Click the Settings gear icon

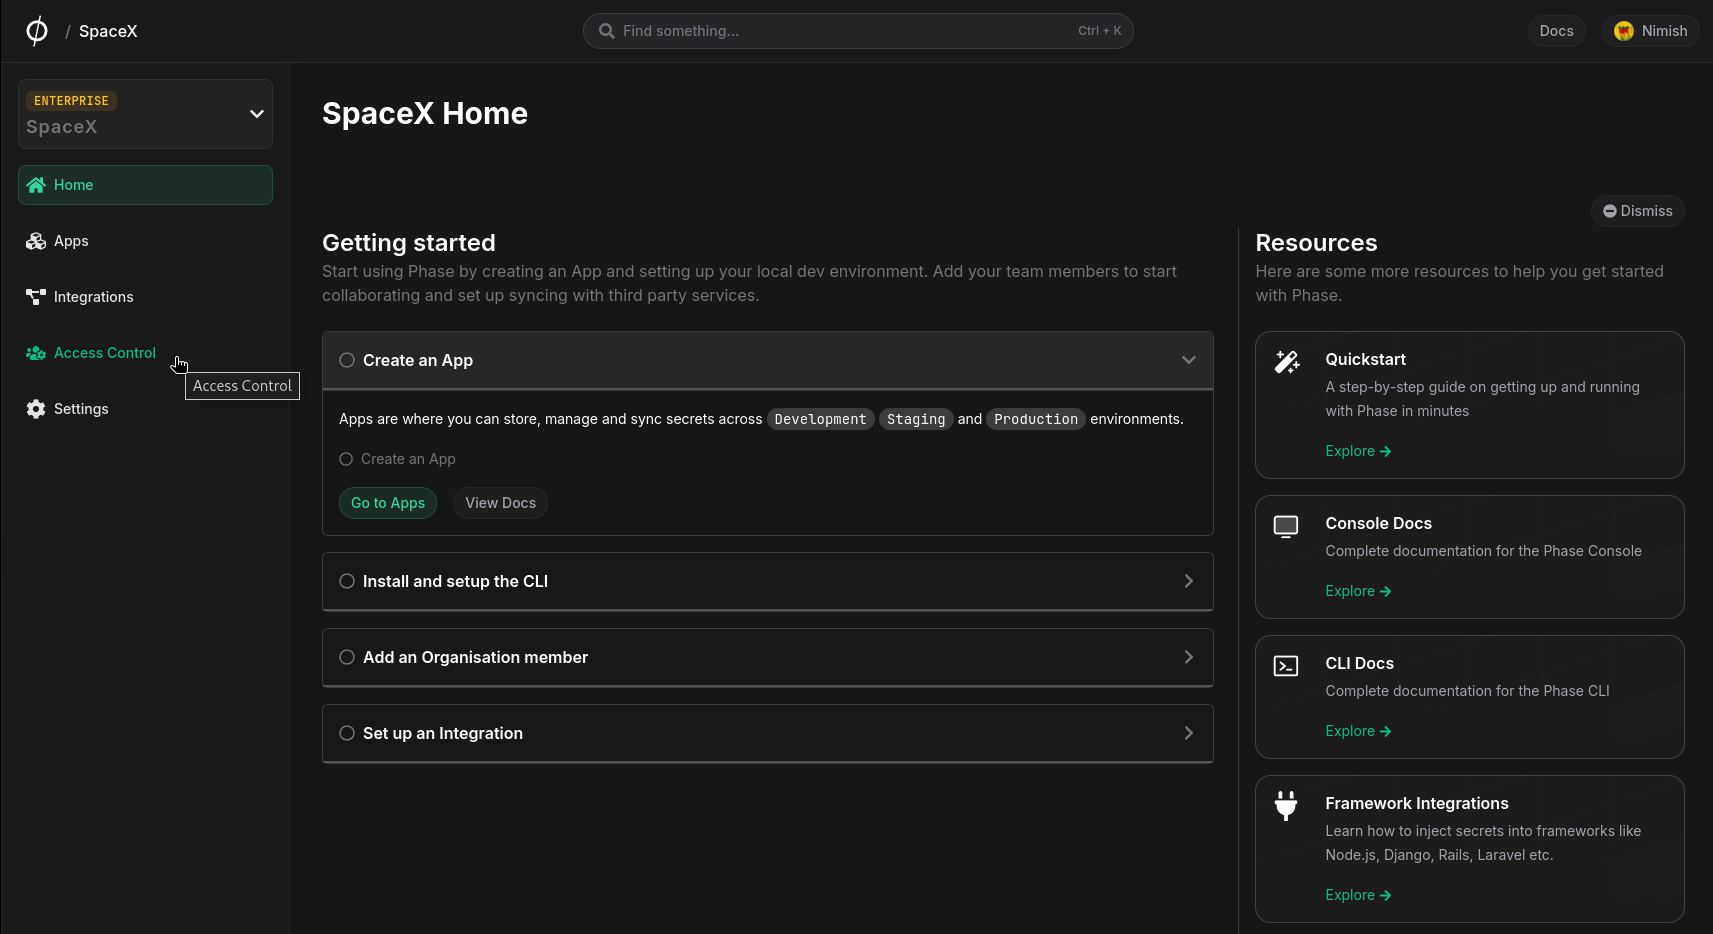coord(36,409)
